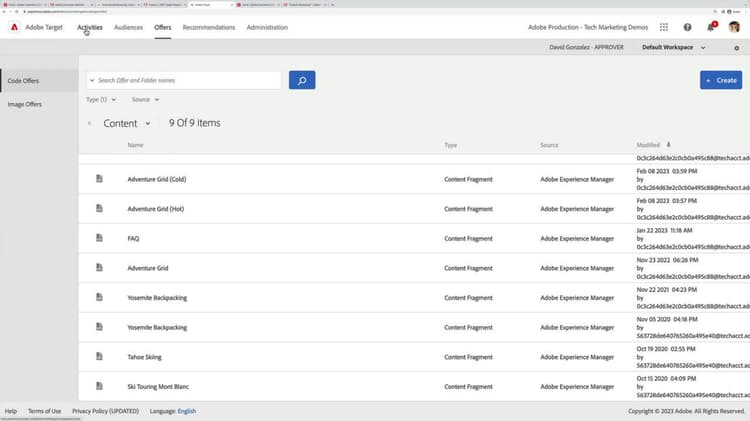Sort by the Type column header
Screen dimensions: 750x421
click(451, 145)
